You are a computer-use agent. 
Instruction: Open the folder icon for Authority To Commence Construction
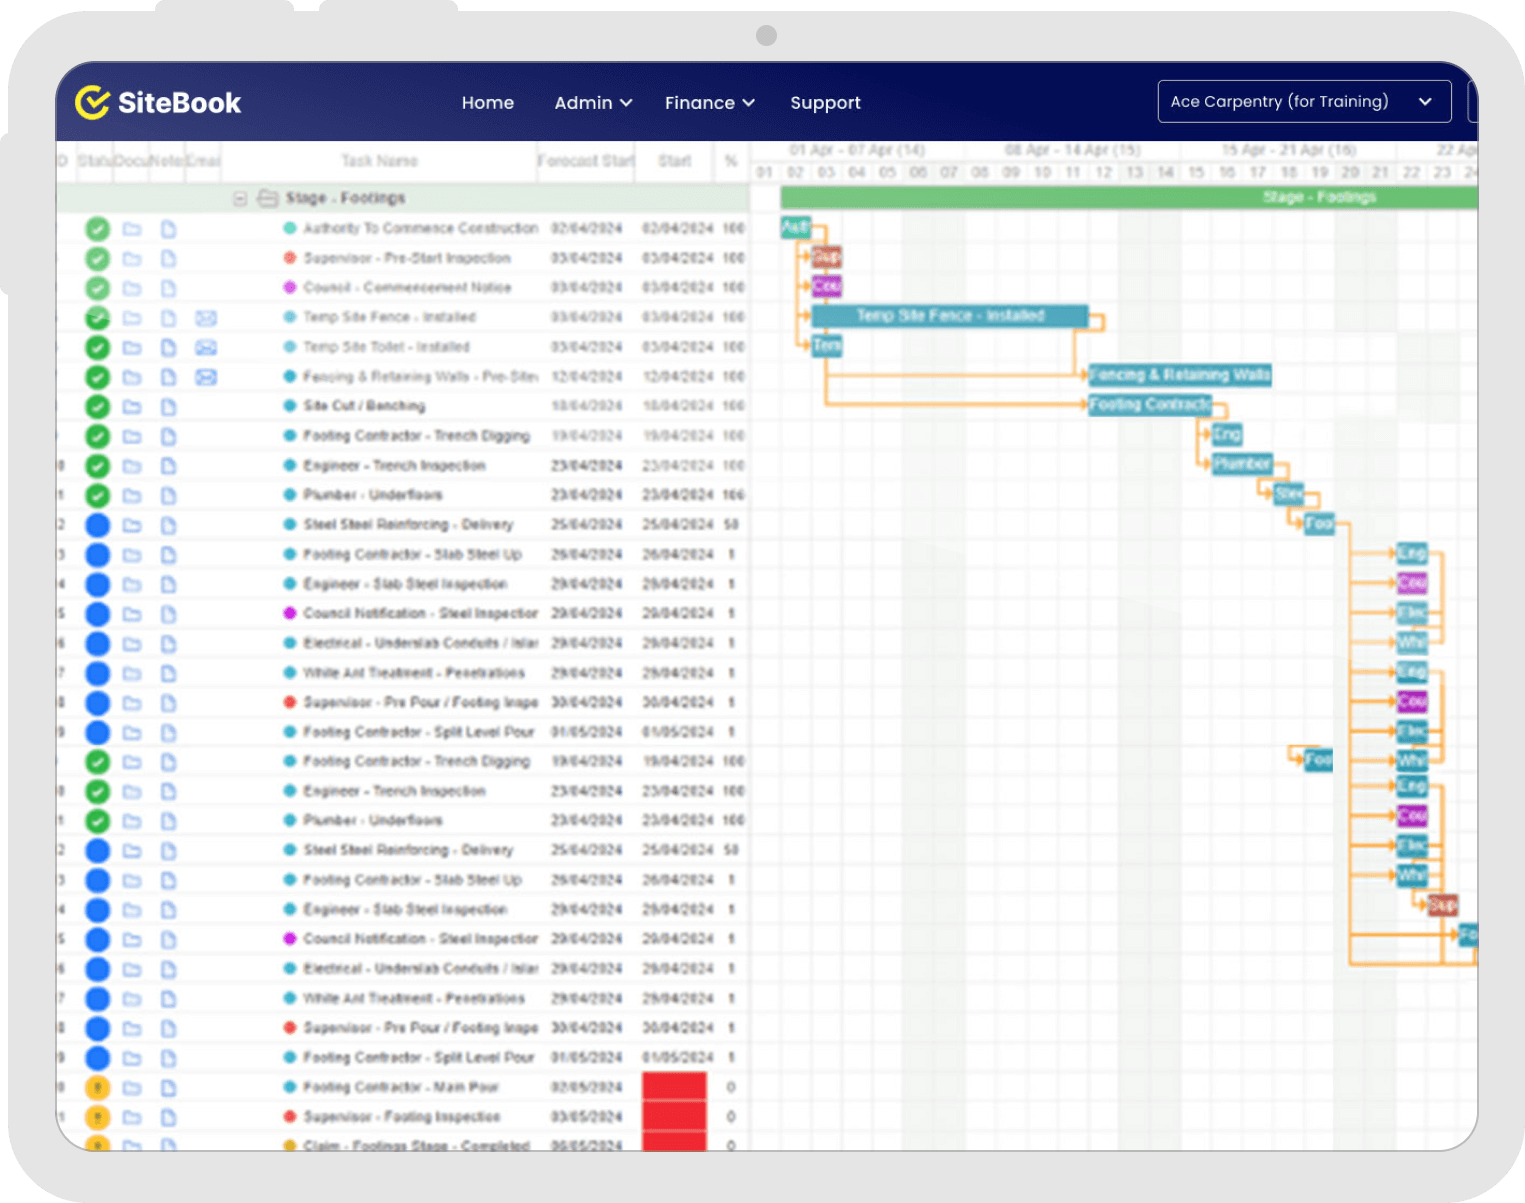(x=131, y=228)
